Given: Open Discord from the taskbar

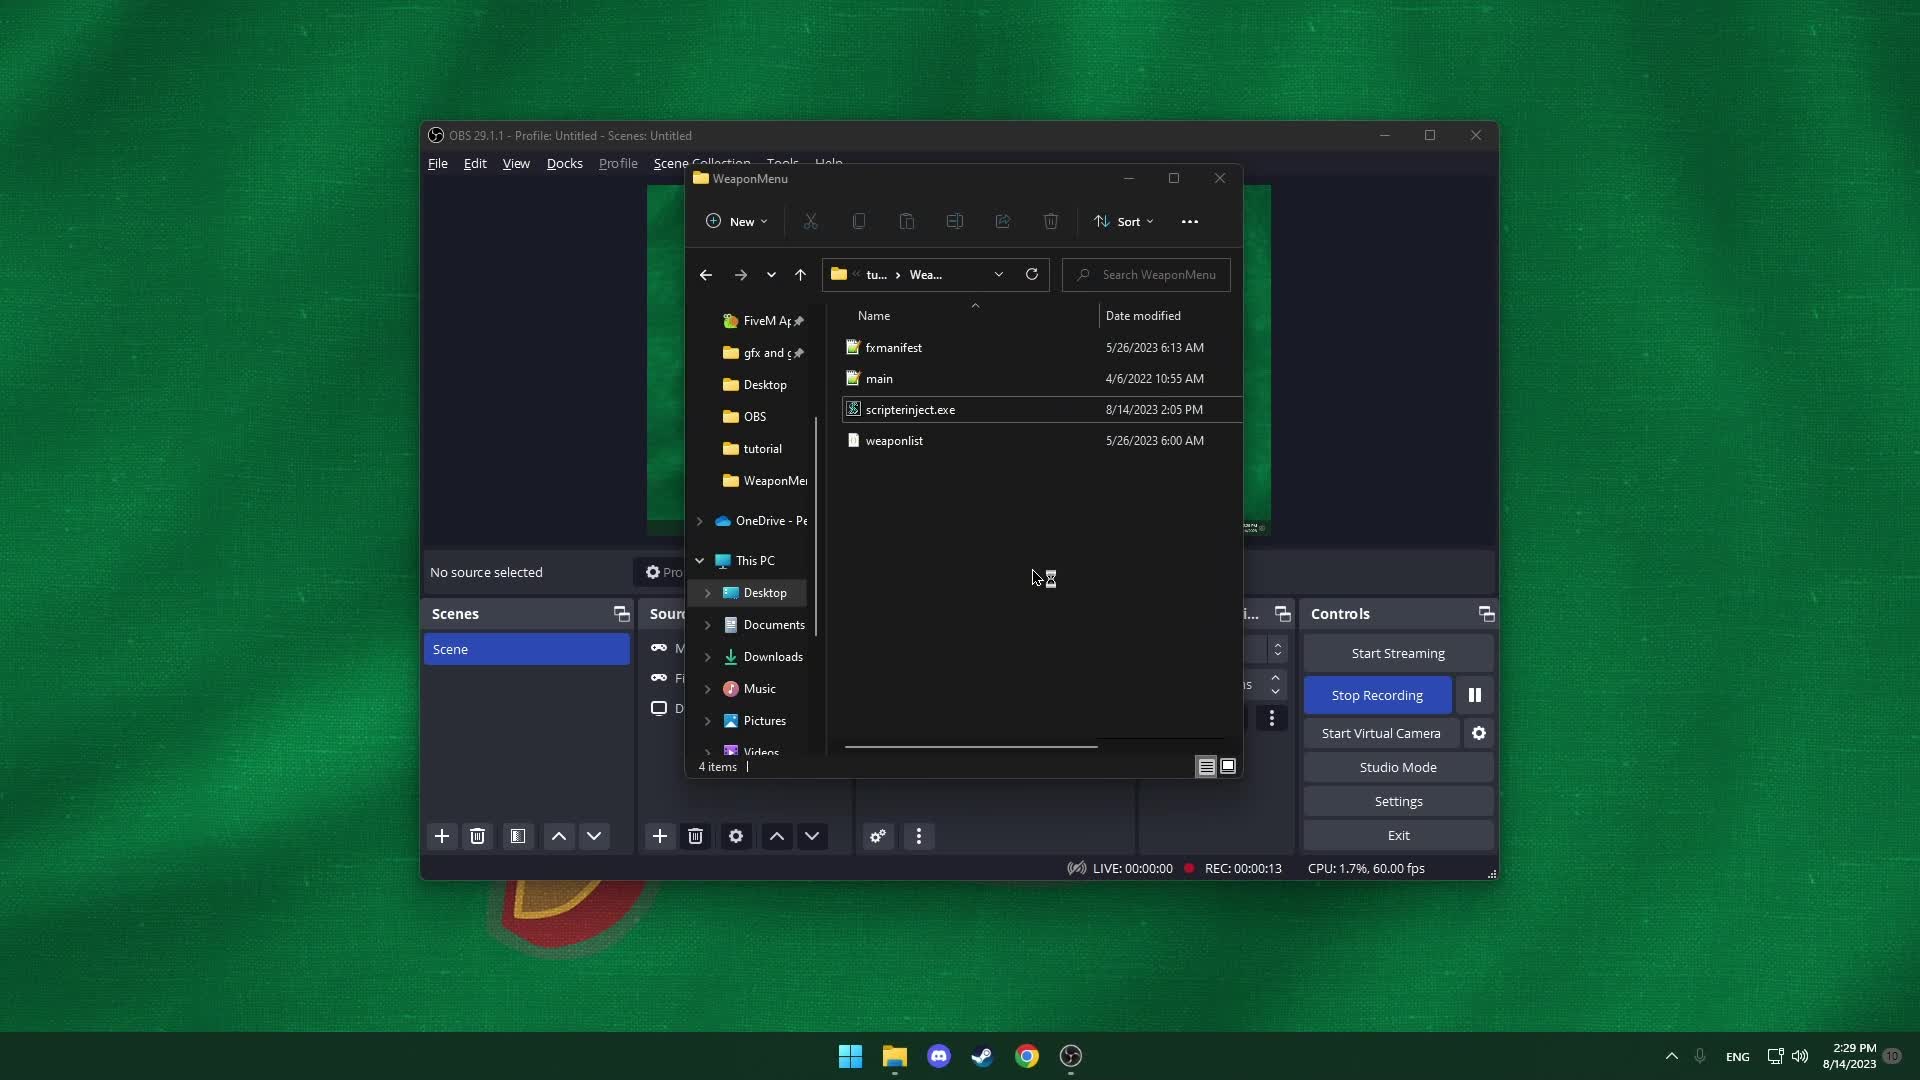Looking at the screenshot, I should point(938,1056).
